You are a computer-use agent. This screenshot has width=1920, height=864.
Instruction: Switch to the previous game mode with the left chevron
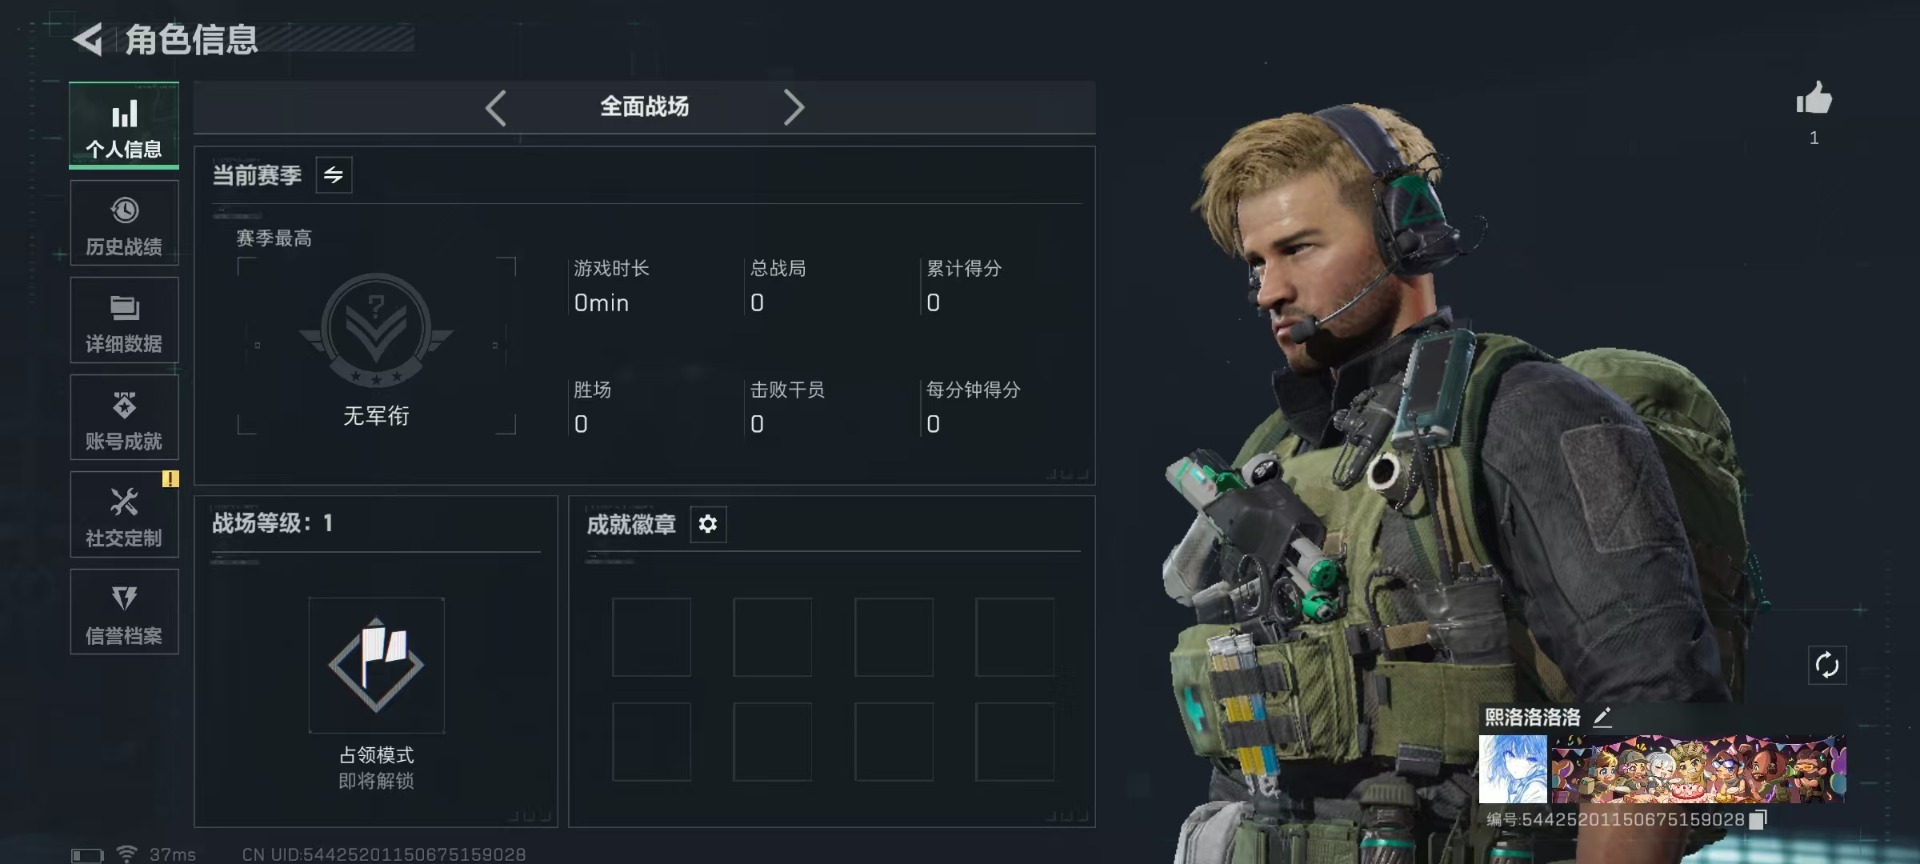[x=496, y=107]
